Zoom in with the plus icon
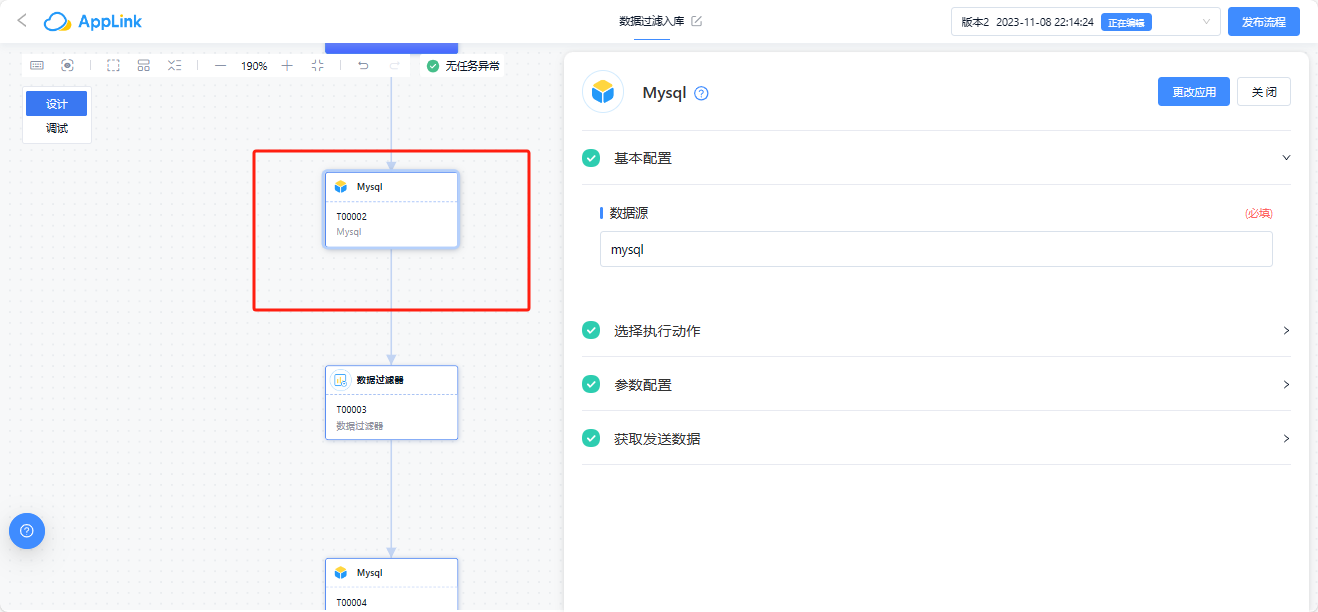The height and width of the screenshot is (612, 1318). click(287, 65)
